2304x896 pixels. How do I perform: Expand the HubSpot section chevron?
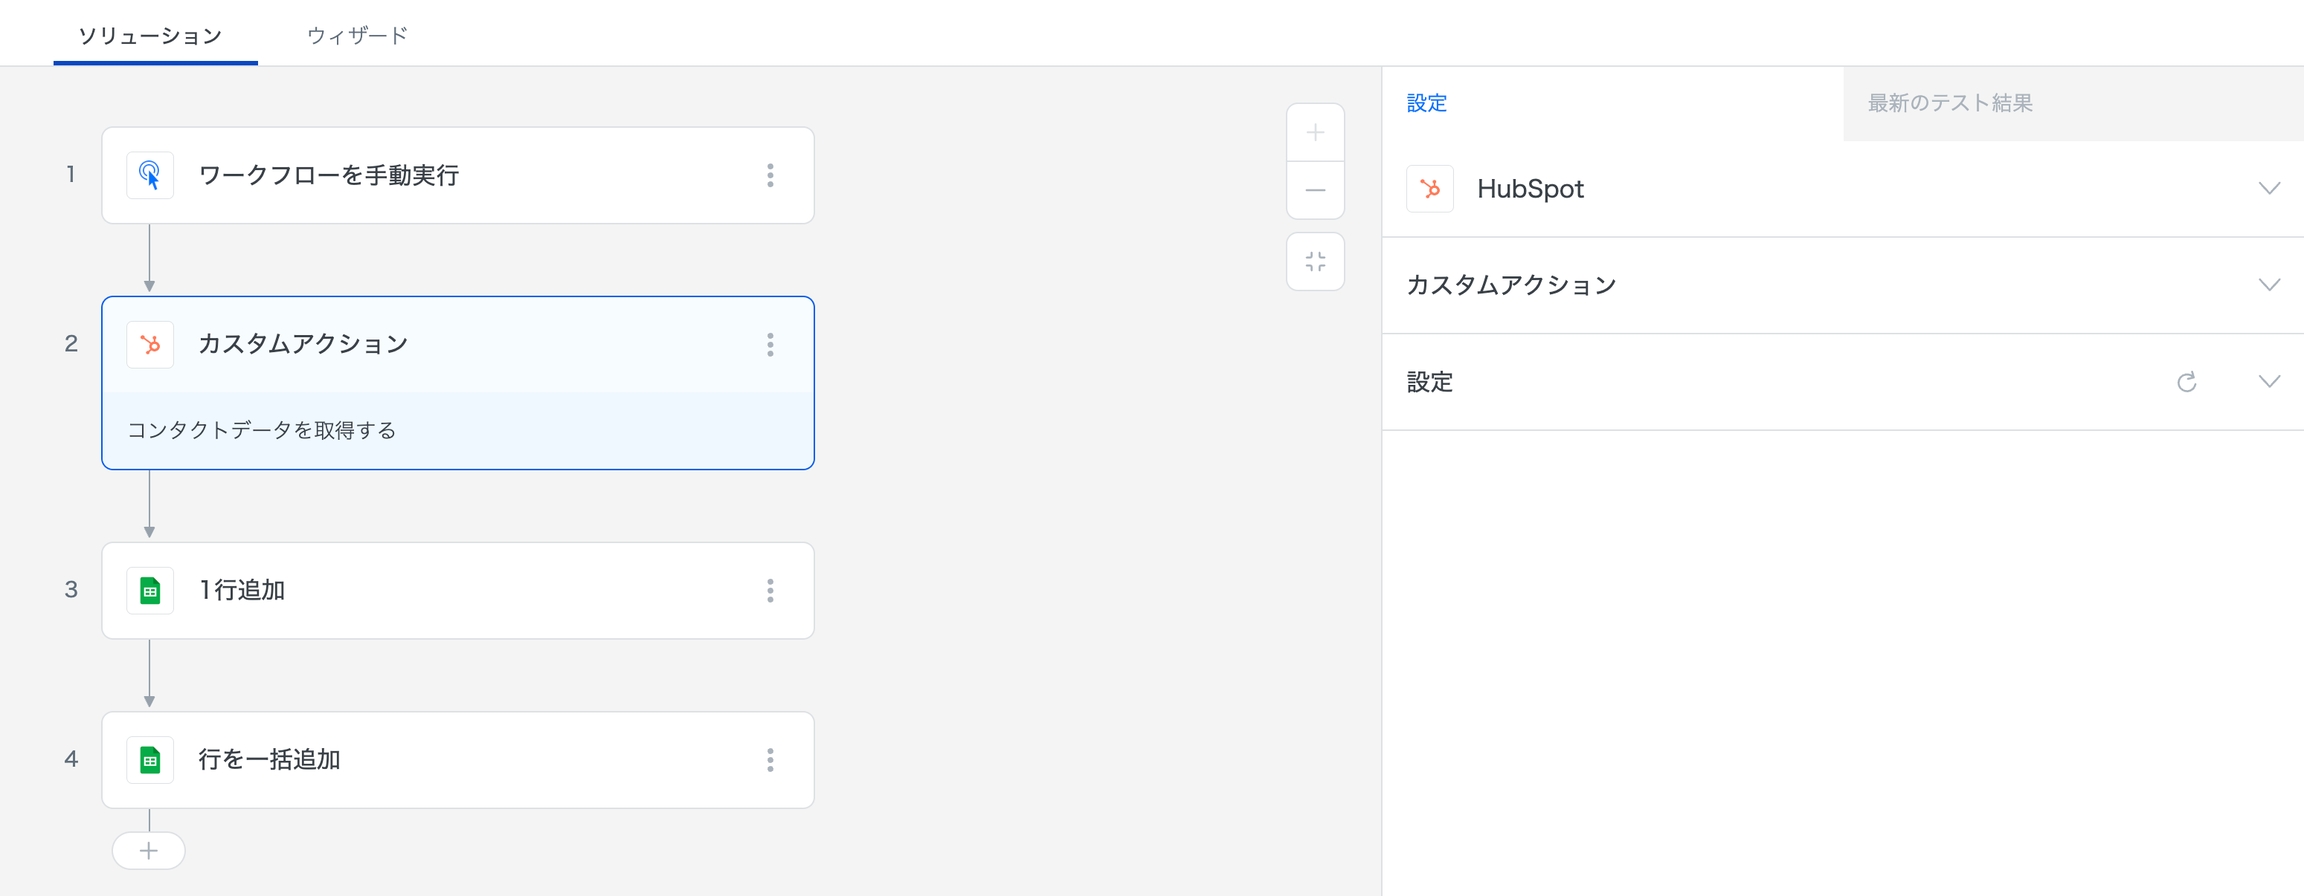click(2269, 189)
